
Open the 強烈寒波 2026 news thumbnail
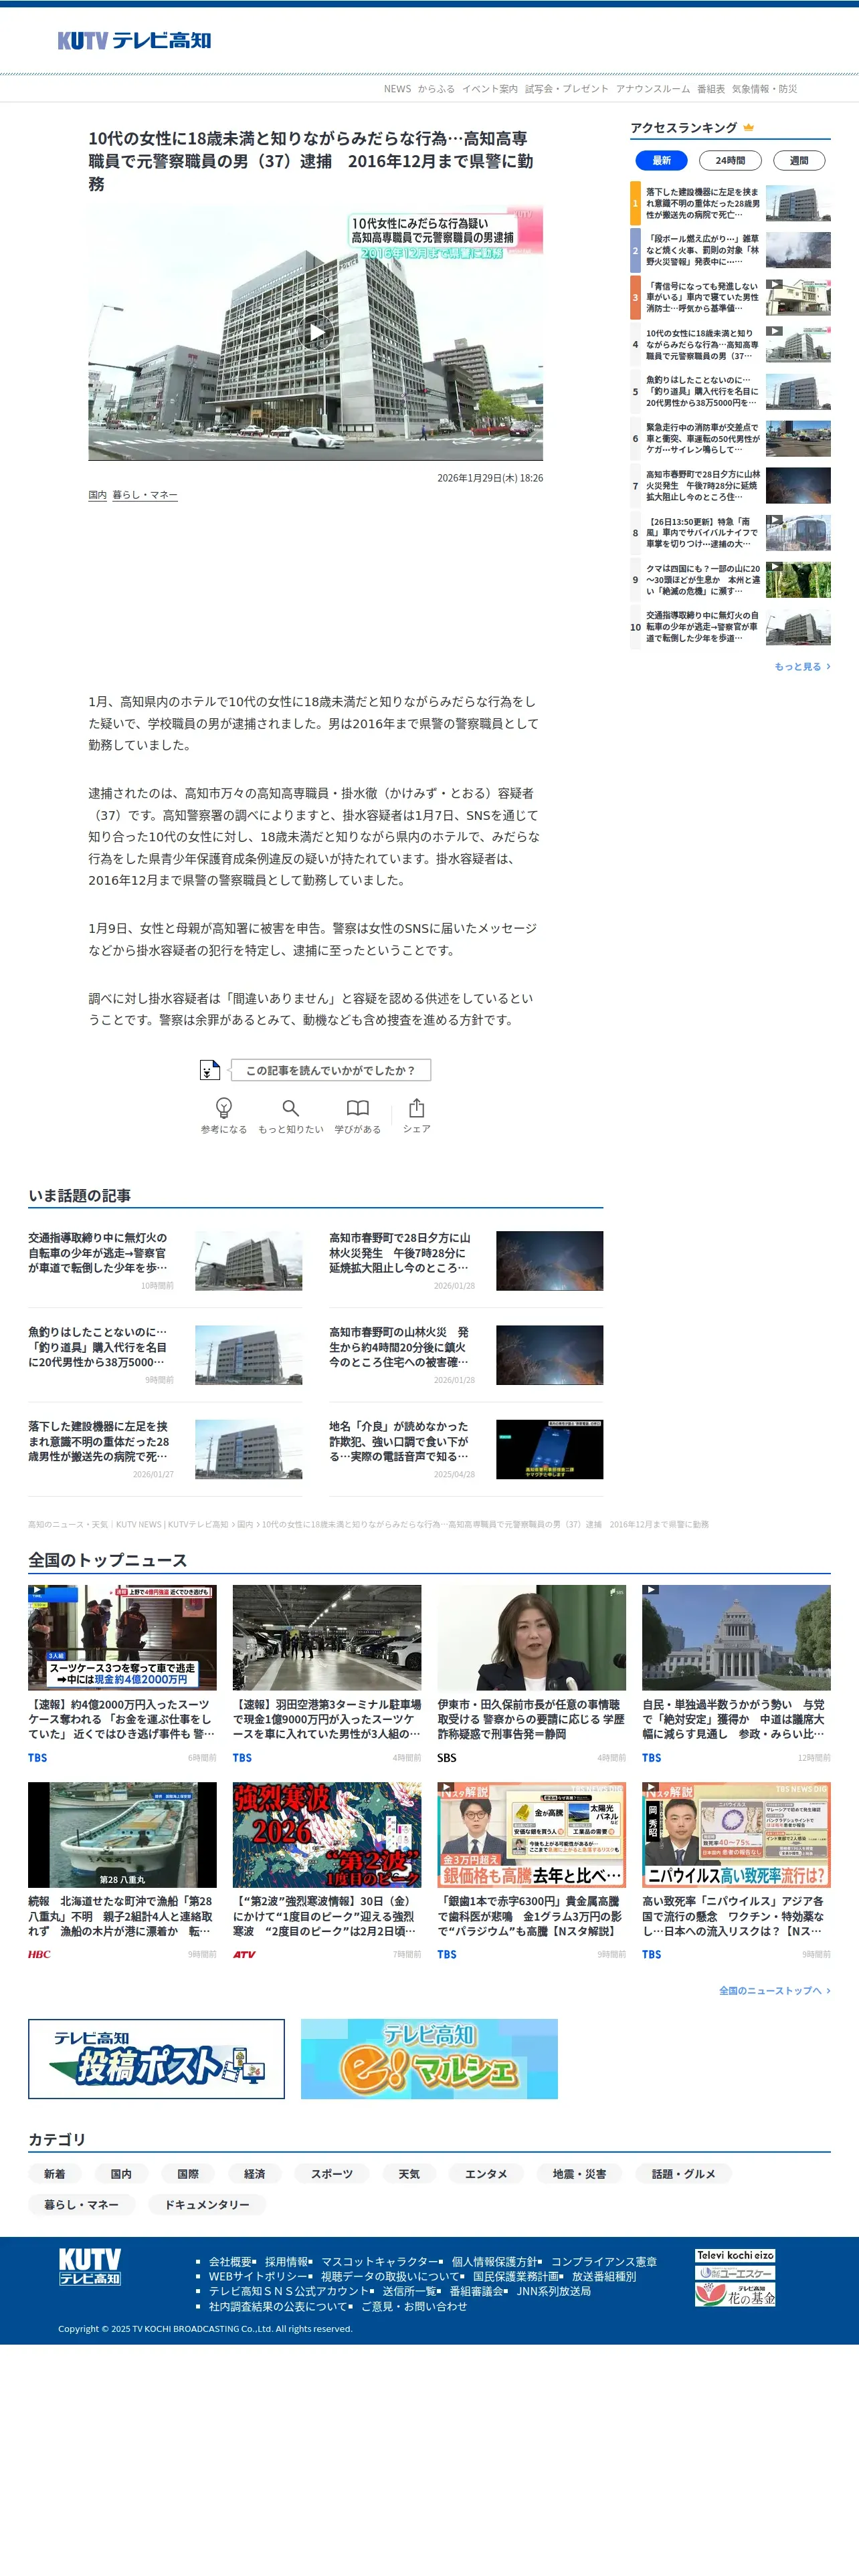[x=327, y=1834]
